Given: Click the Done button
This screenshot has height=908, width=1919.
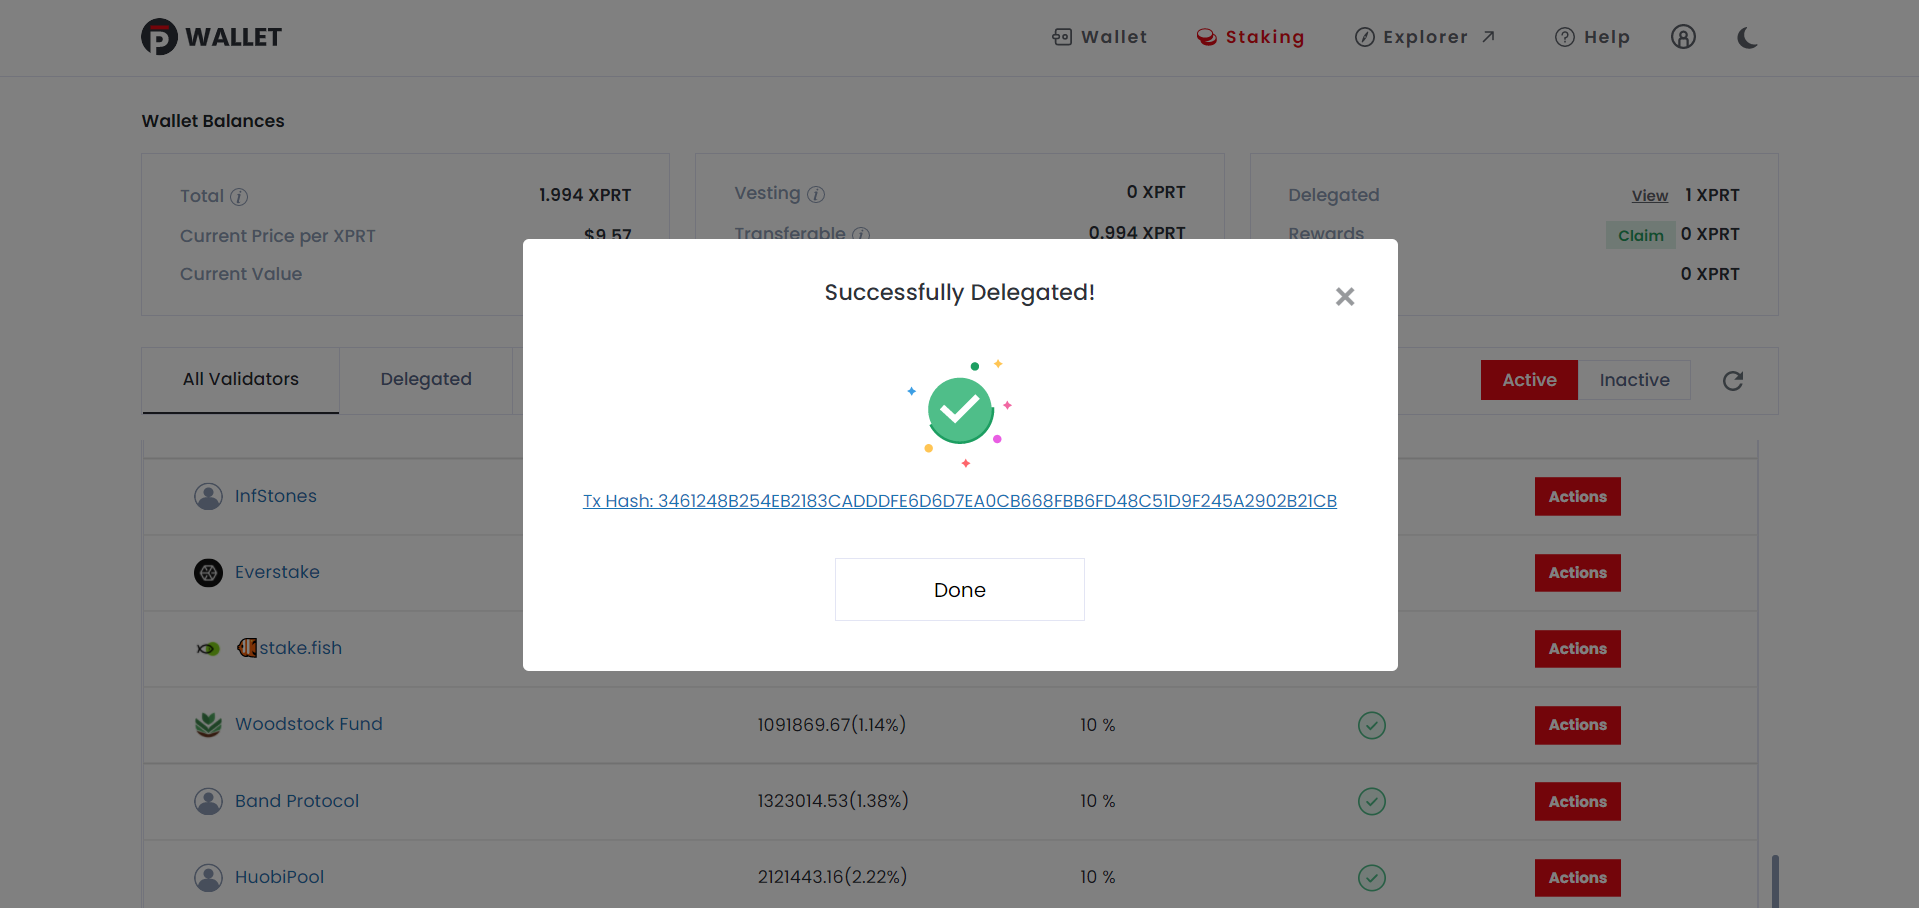Looking at the screenshot, I should tap(959, 589).
